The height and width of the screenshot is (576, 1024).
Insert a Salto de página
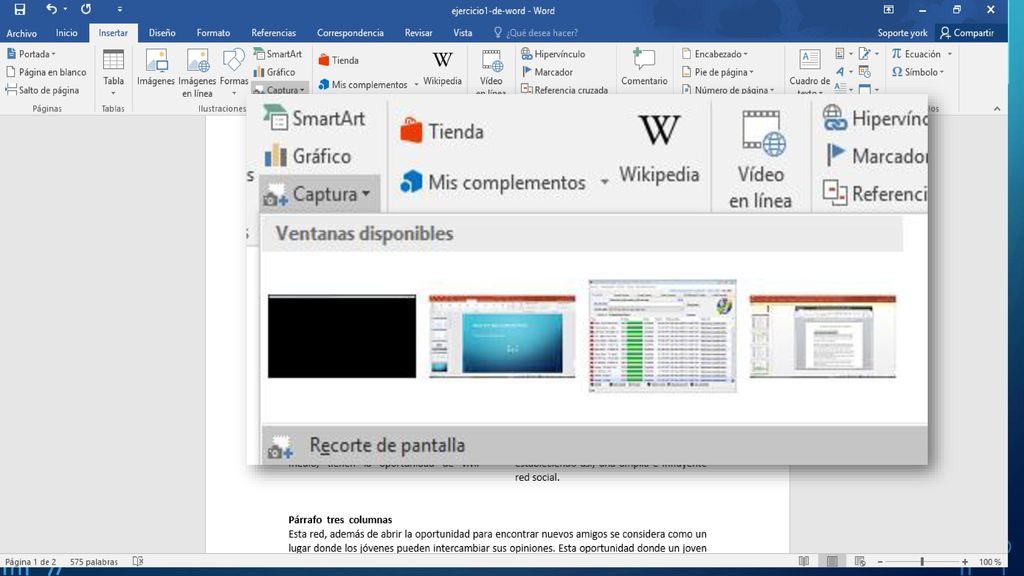(42, 90)
